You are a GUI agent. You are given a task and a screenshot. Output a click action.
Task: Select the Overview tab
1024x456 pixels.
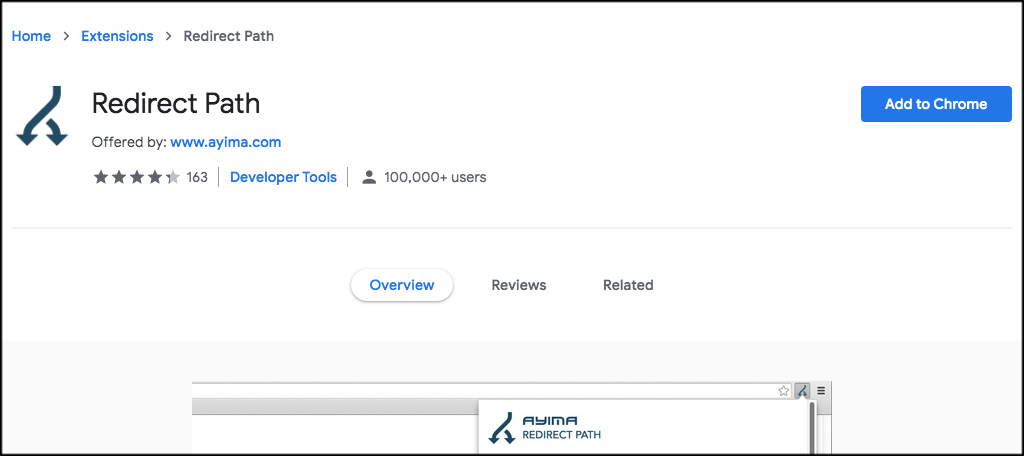(x=402, y=285)
